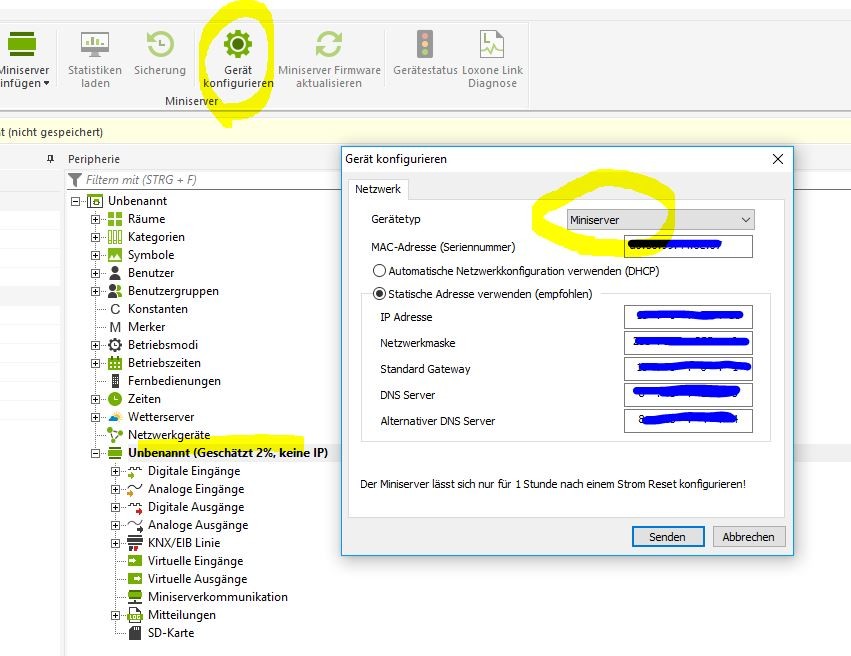The height and width of the screenshot is (656, 851).
Task: Click the Alternativer DNS Server field
Action: coord(688,421)
